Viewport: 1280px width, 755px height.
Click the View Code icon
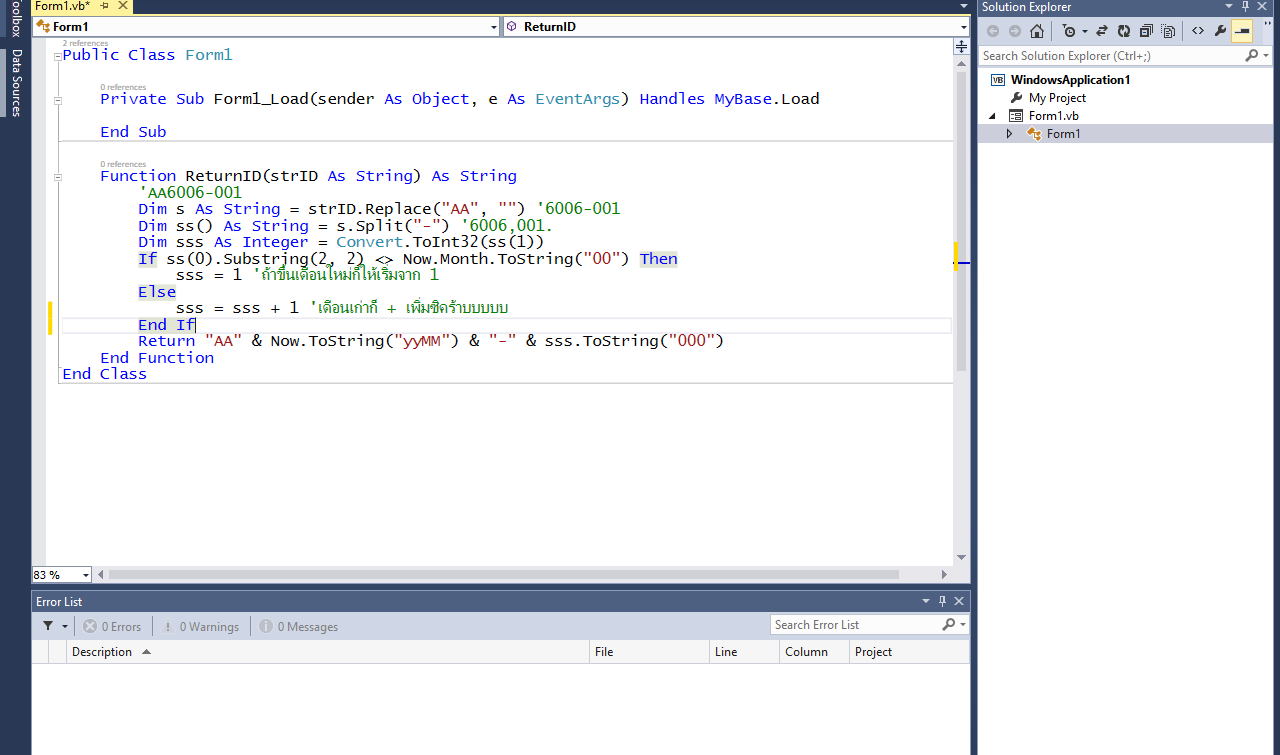pyautogui.click(x=1198, y=31)
